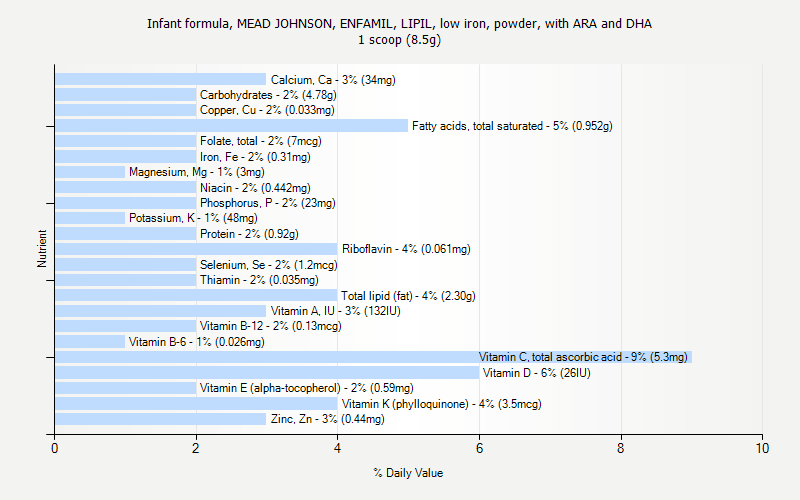Select the Thiamin - 2% (0.035mg) label

point(259,280)
